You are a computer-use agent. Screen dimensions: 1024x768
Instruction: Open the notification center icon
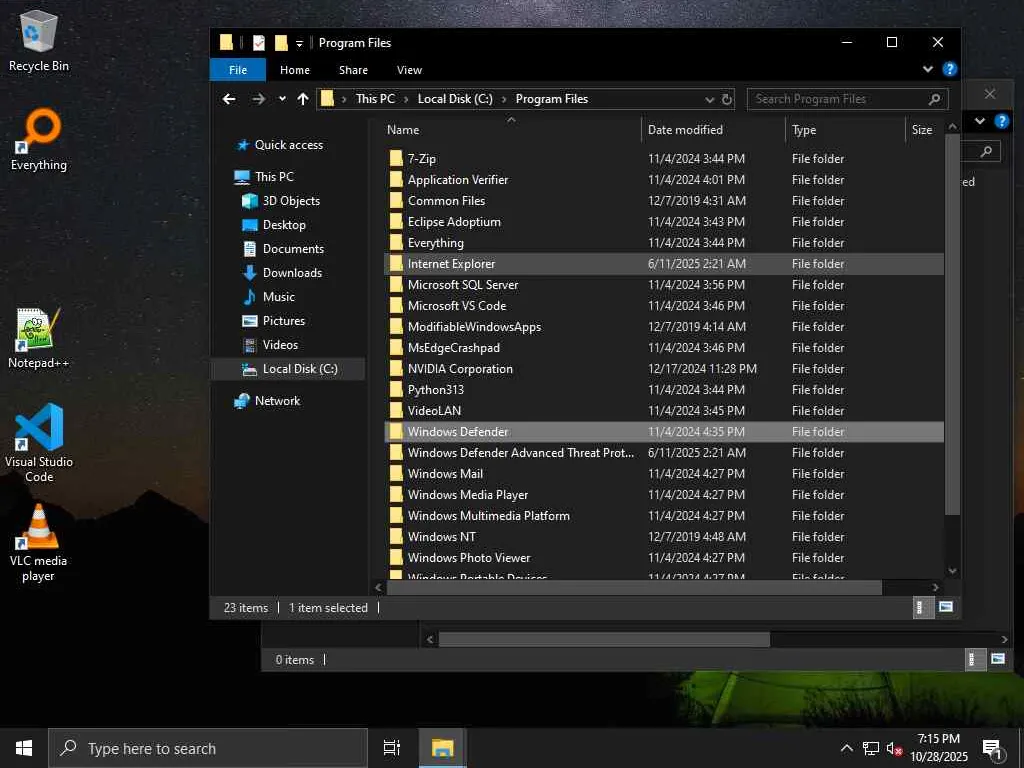[992, 749]
